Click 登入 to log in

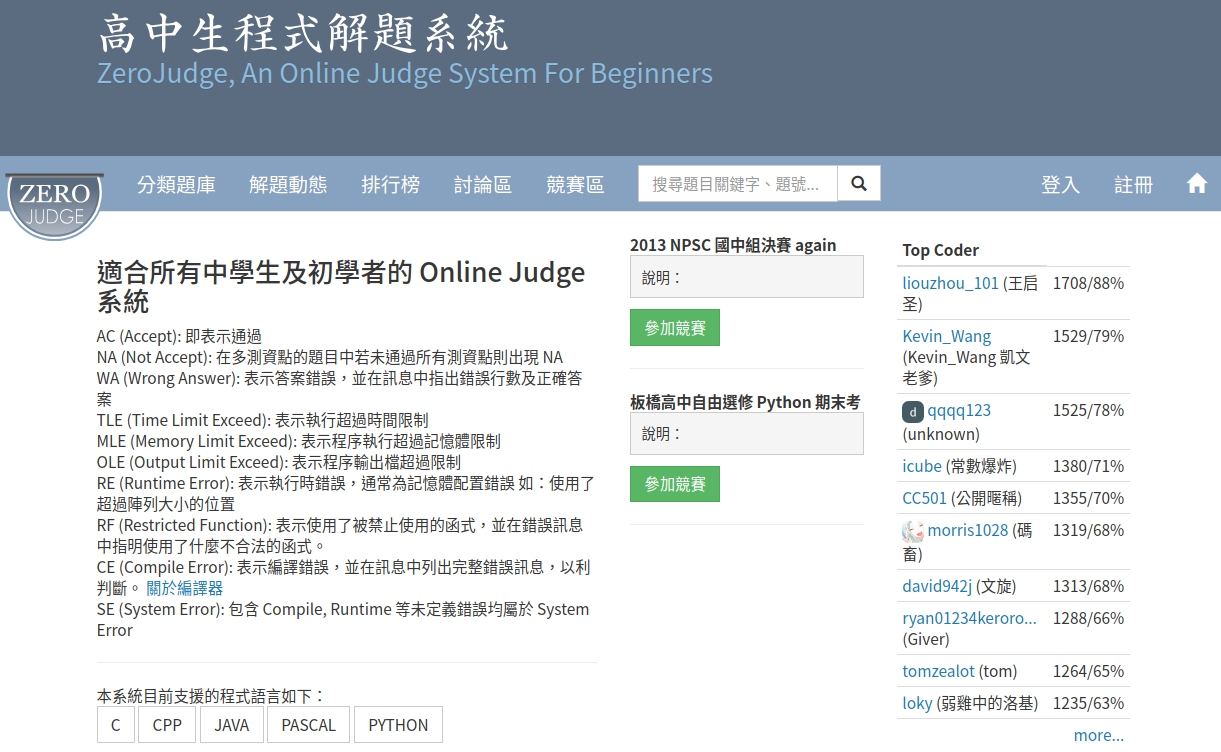1060,185
